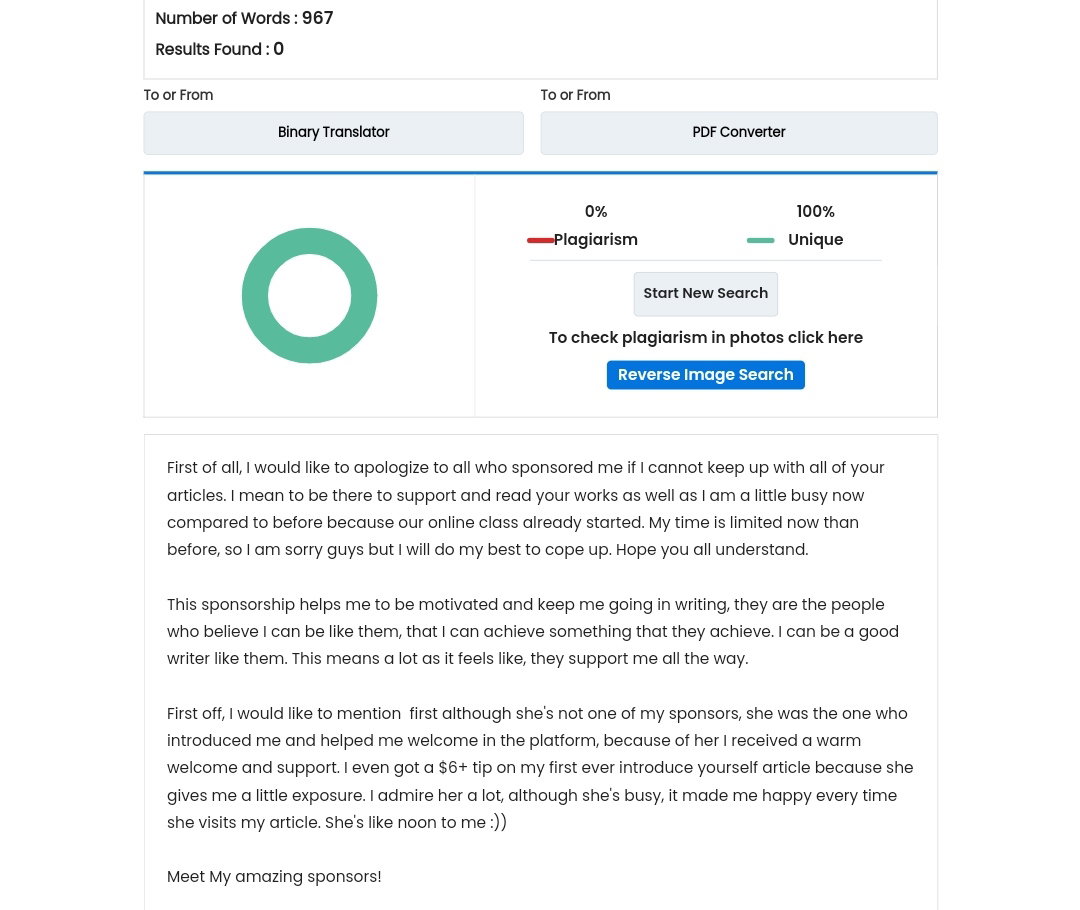Open the PDF Converter tool

point(738,133)
